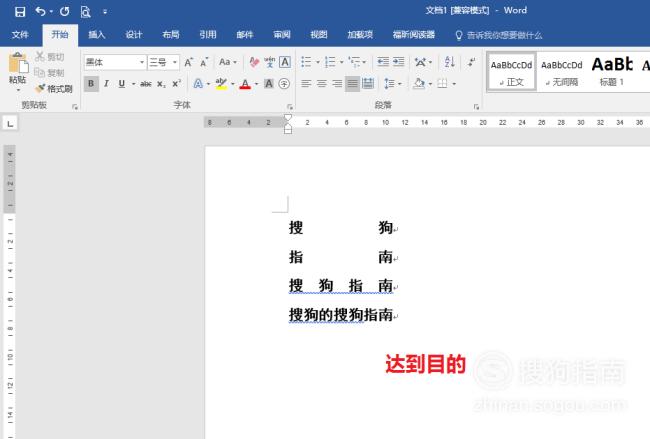Clear all formatting with the eraser icon
Viewport: 650px width, 439px height.
tap(254, 62)
